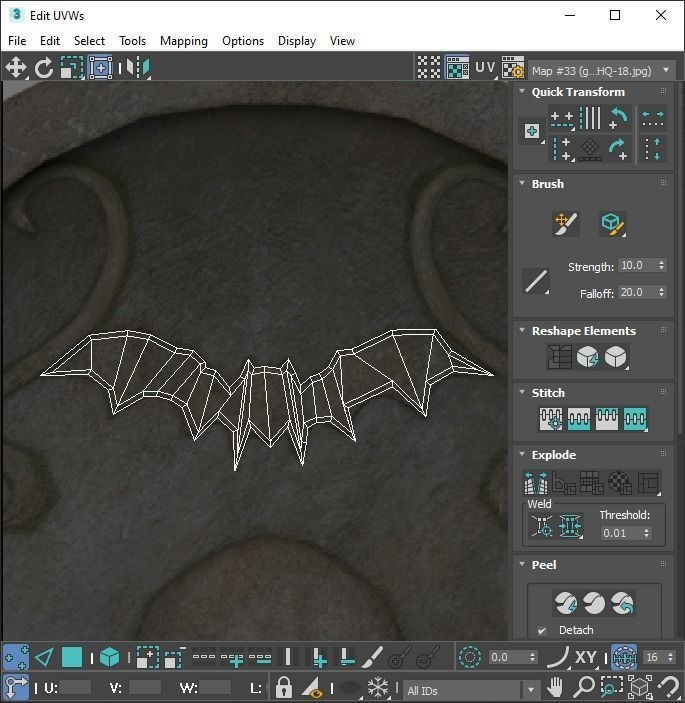Open the Select menu

(x=89, y=41)
